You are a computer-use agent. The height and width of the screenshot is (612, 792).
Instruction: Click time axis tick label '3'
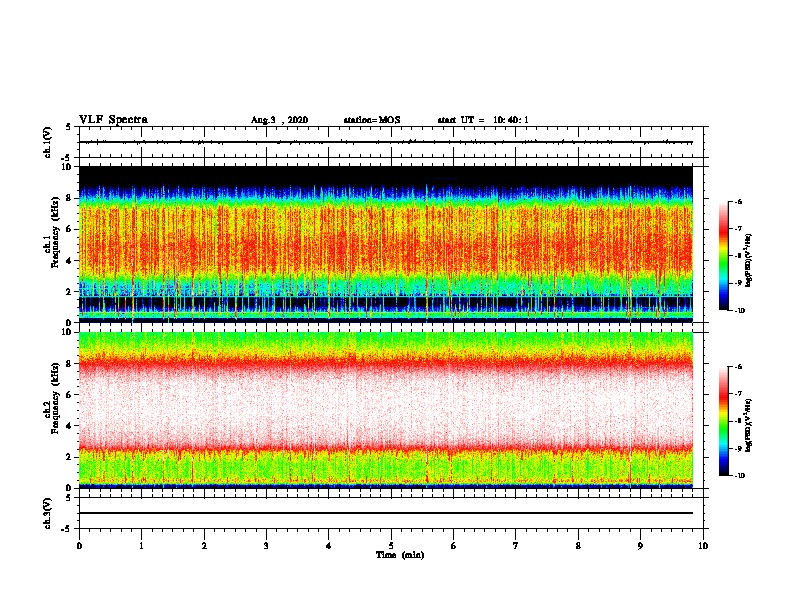[x=266, y=546]
